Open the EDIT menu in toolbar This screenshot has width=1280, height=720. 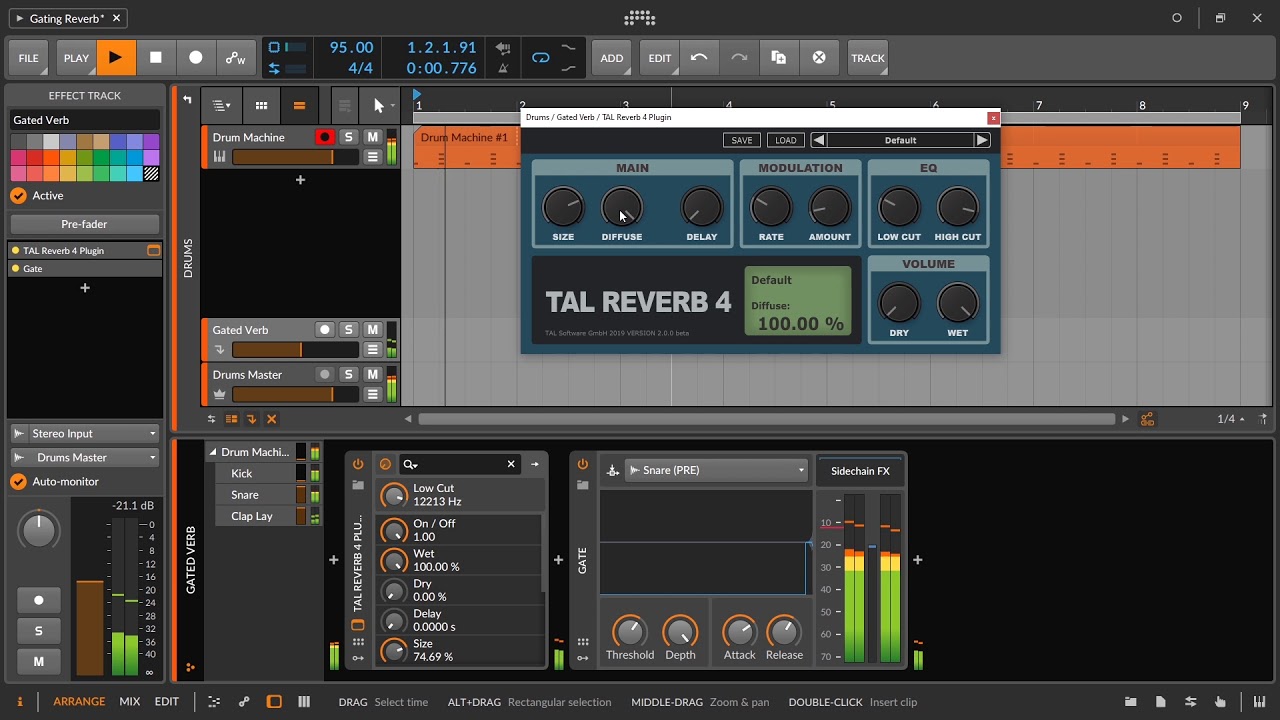[x=660, y=58]
